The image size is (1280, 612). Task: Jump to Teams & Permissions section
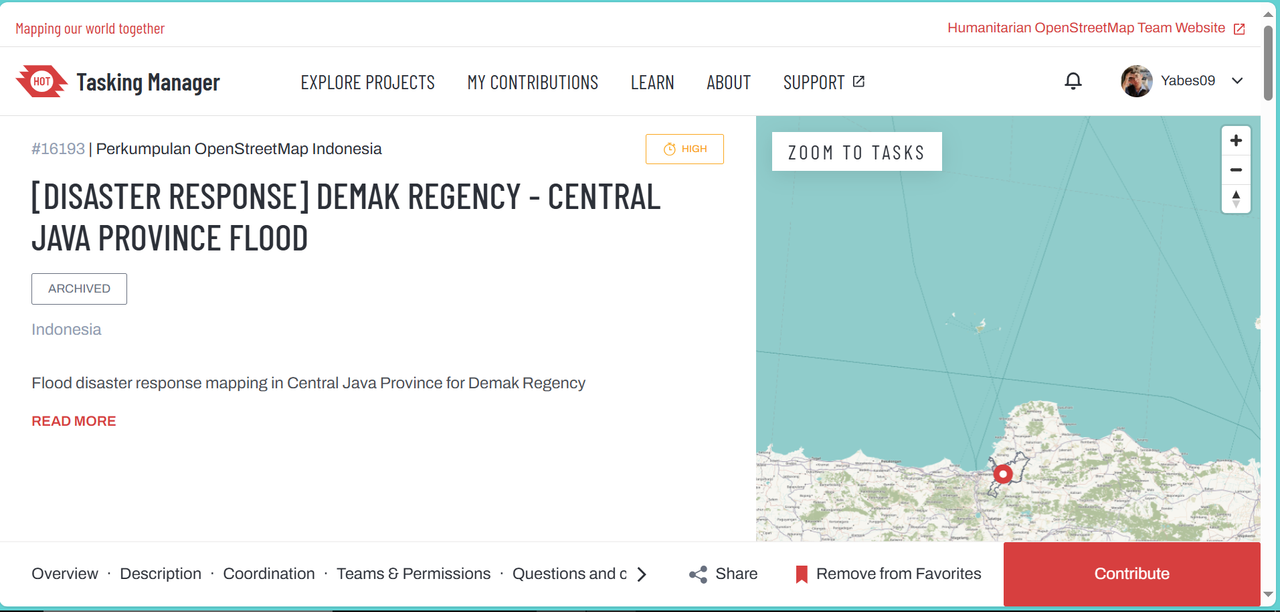pyautogui.click(x=414, y=574)
